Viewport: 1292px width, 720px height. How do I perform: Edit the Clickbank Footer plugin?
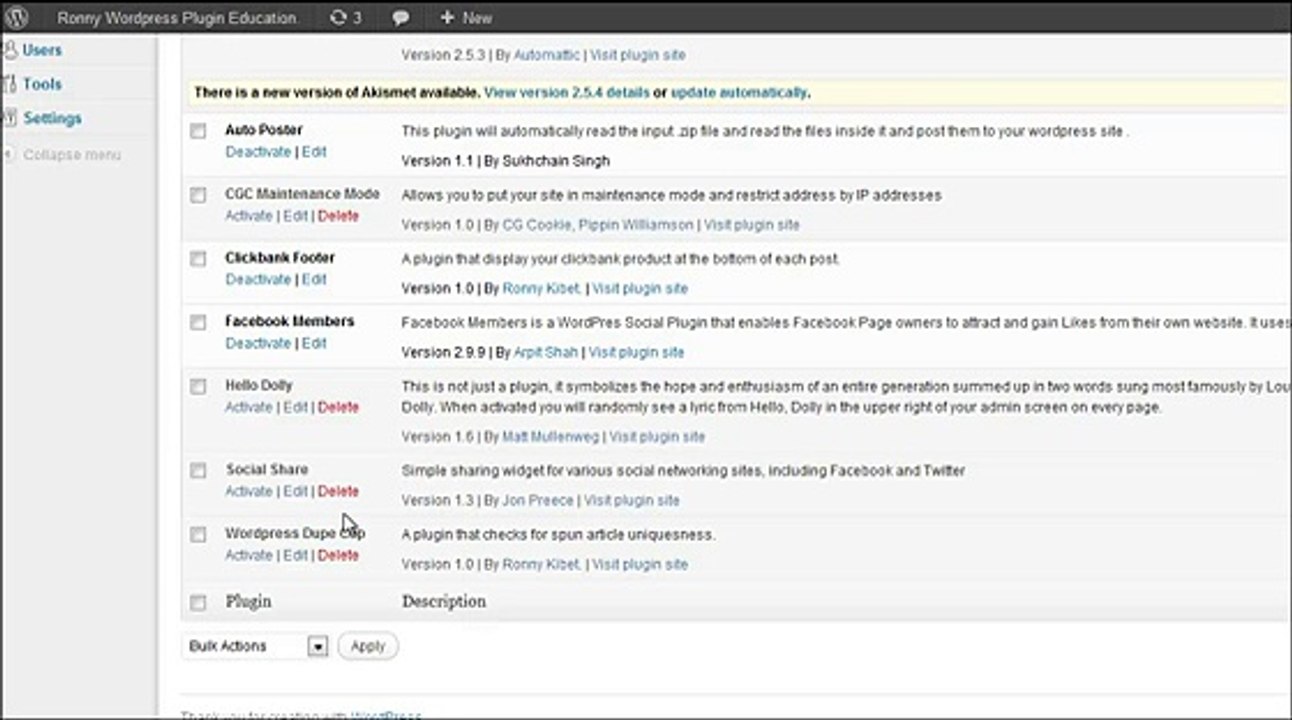pos(314,279)
